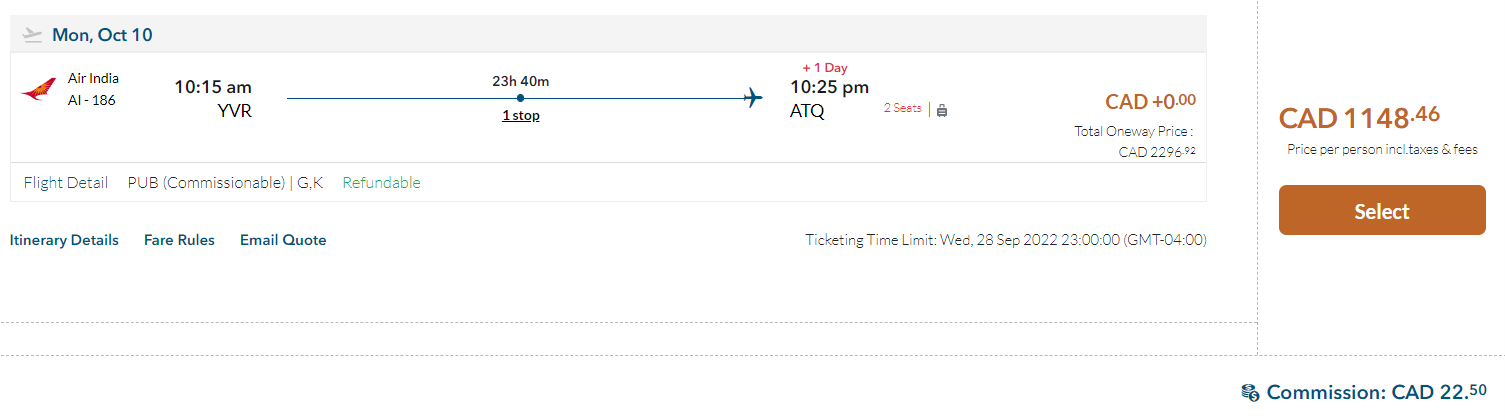Open the Flight Detail section
This screenshot has width=1505, height=420.
[65, 183]
